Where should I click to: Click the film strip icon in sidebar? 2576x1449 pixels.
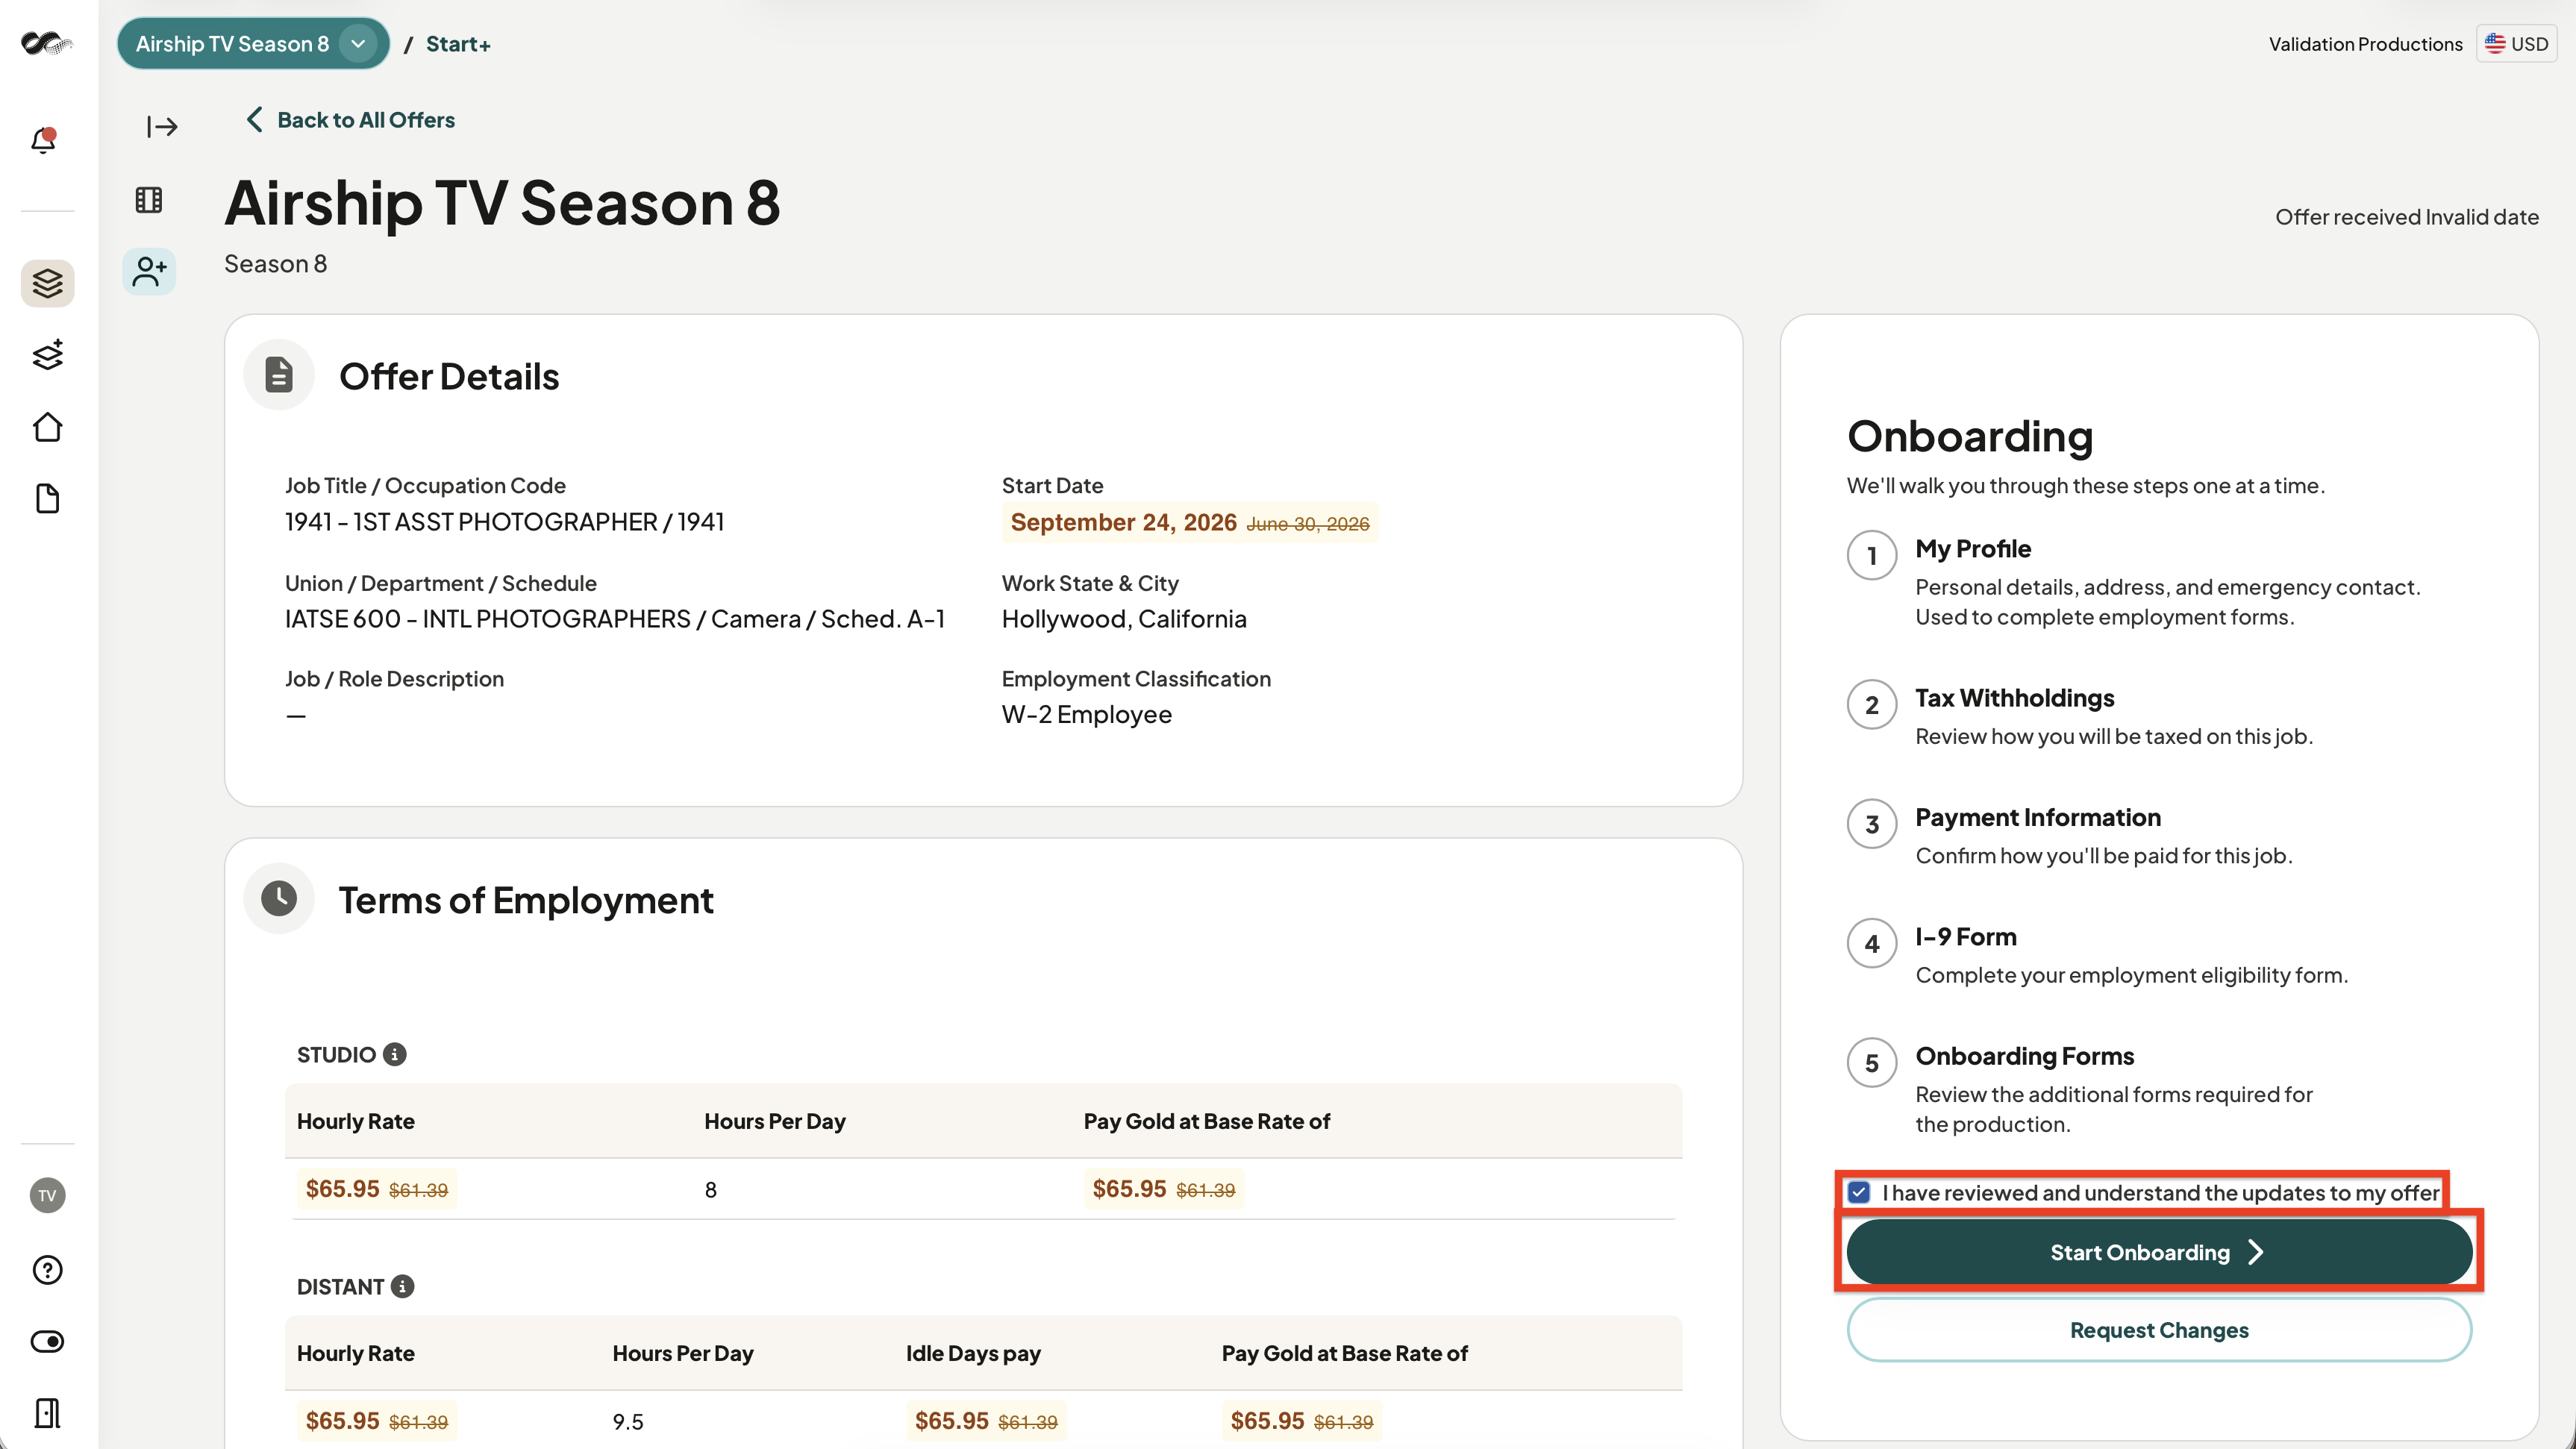(149, 200)
